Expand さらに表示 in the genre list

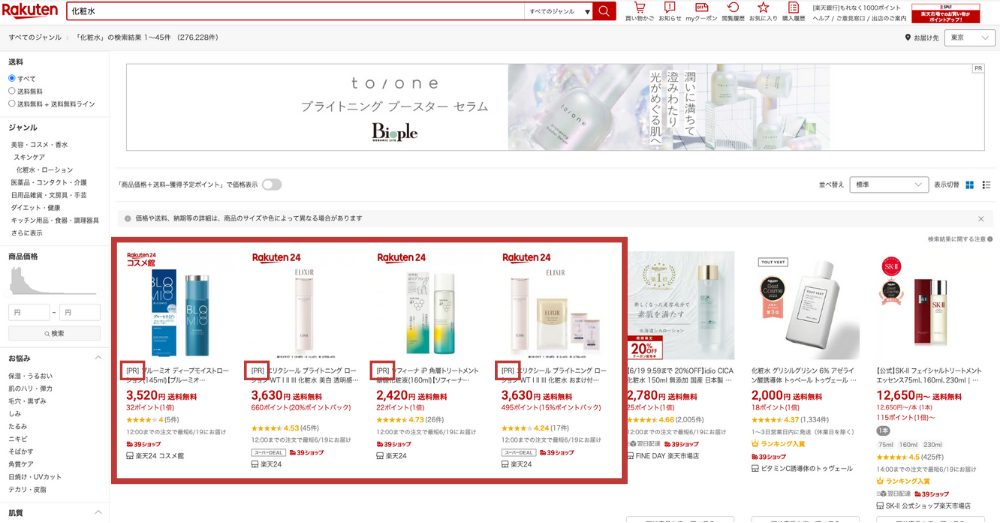pyautogui.click(x=26, y=233)
